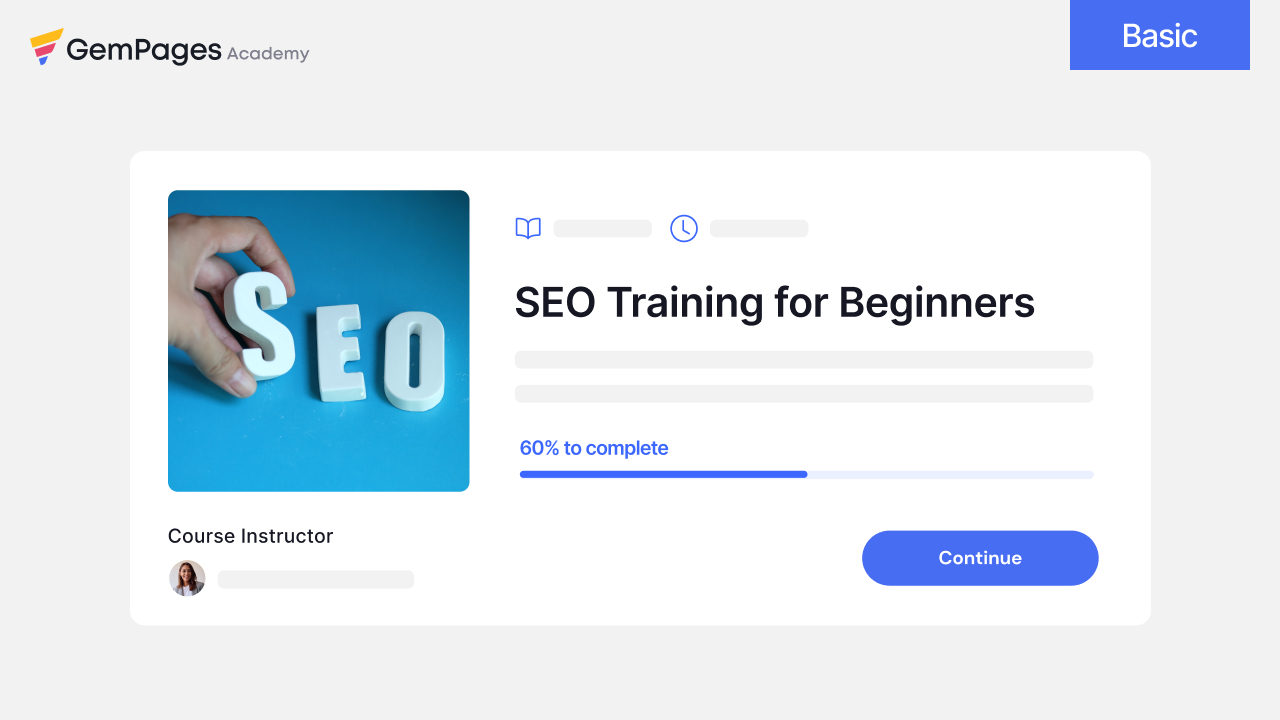1280x720 pixels.
Task: Click the GemPages flame logo icon
Action: click(46, 47)
